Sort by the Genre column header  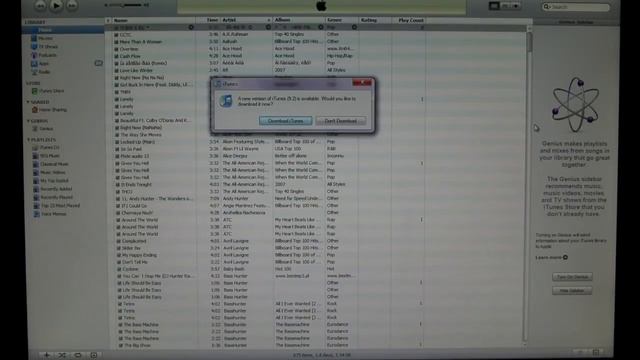342,20
